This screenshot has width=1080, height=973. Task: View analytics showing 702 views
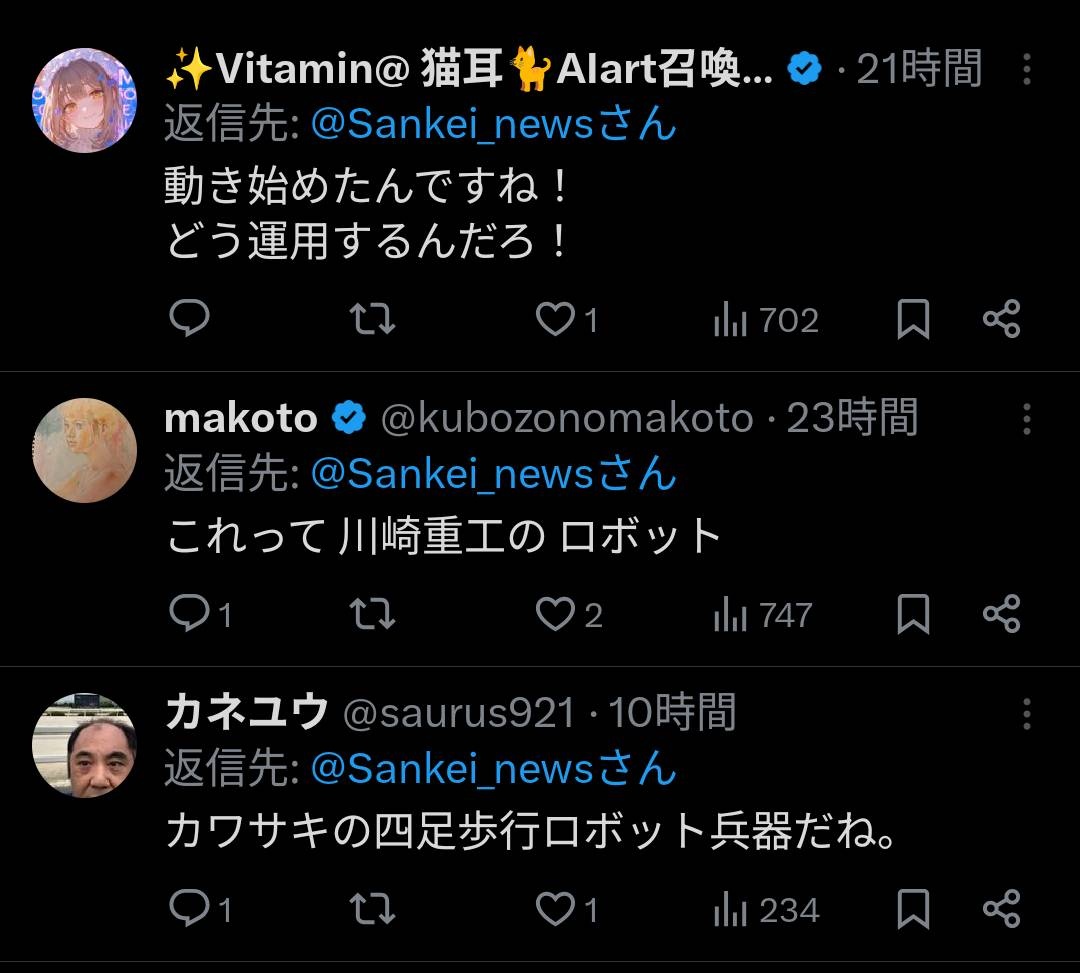pyautogui.click(x=766, y=320)
